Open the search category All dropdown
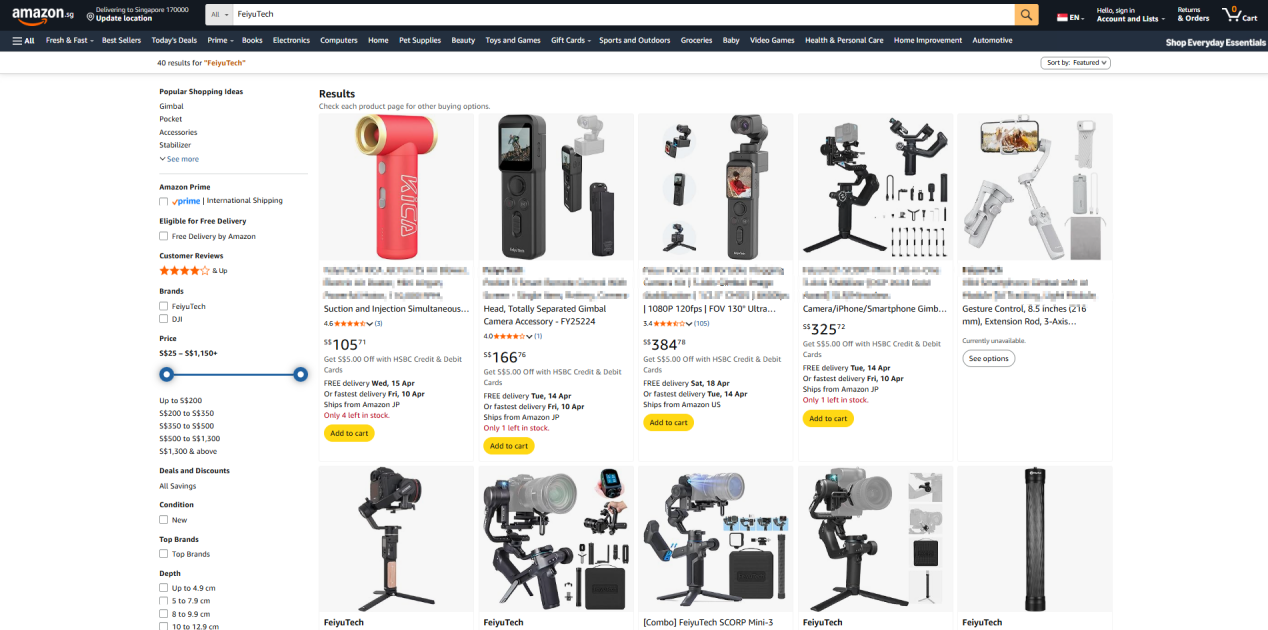This screenshot has height=630, width=1268. 220,15
